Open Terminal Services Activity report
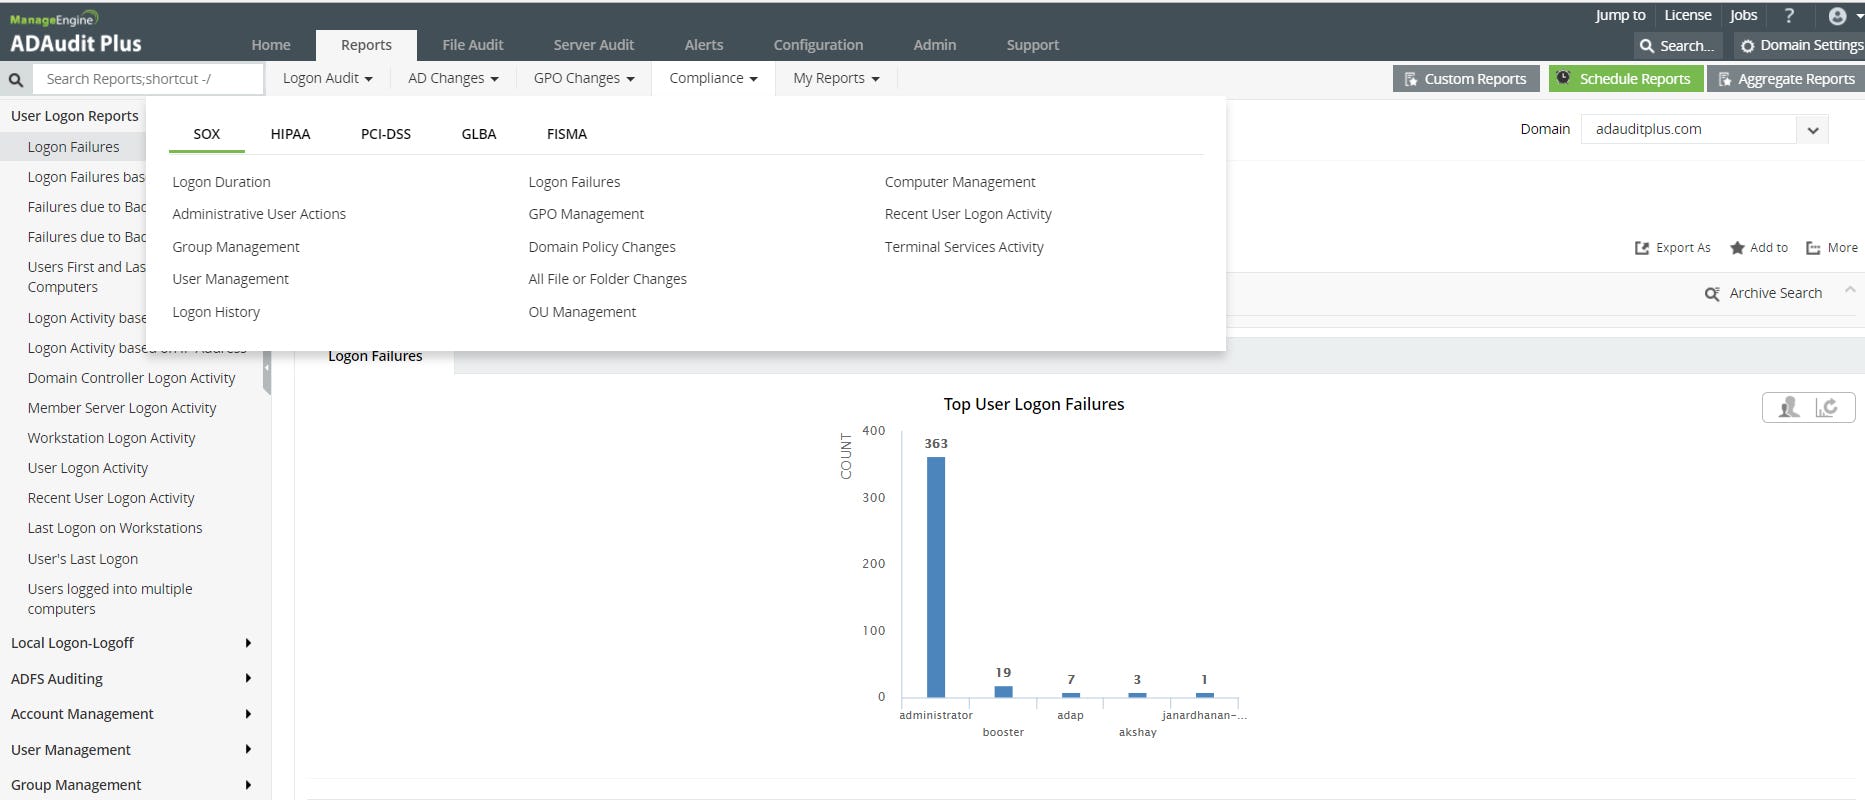The height and width of the screenshot is (800, 1865). click(x=964, y=247)
